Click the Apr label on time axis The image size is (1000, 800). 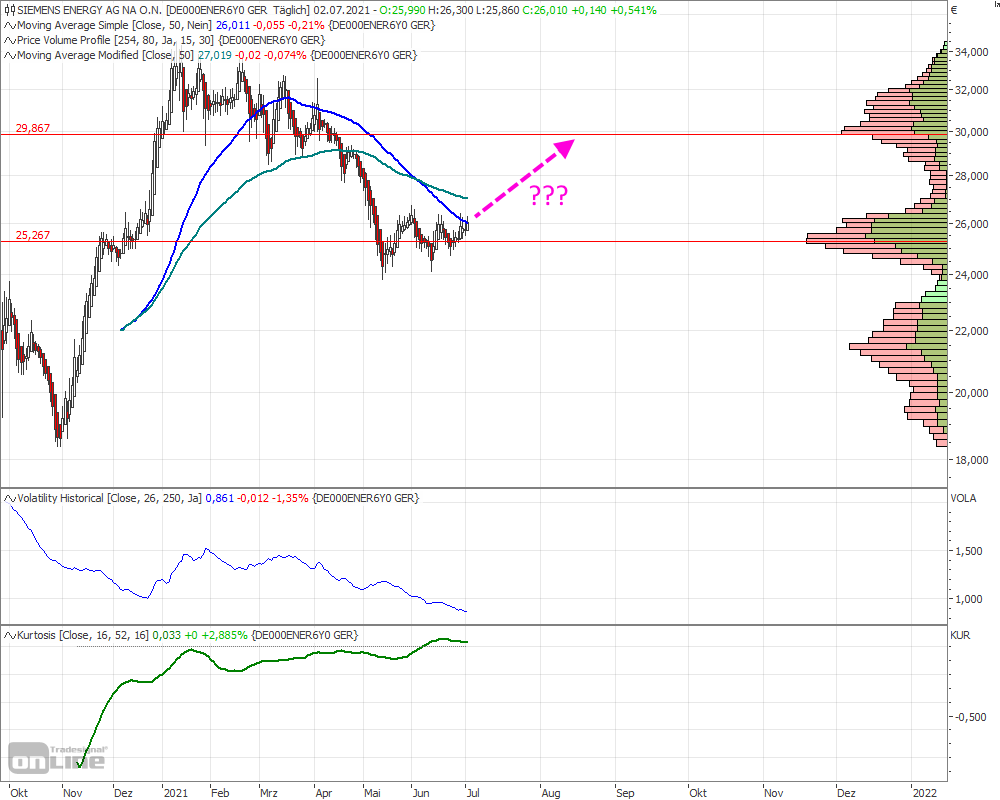pos(324,793)
